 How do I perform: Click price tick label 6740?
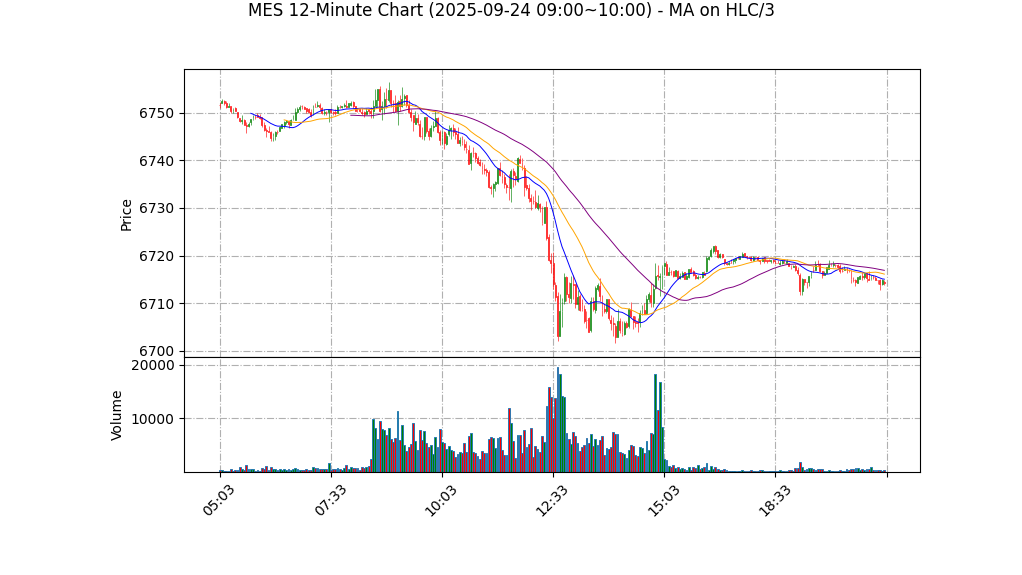click(x=156, y=161)
